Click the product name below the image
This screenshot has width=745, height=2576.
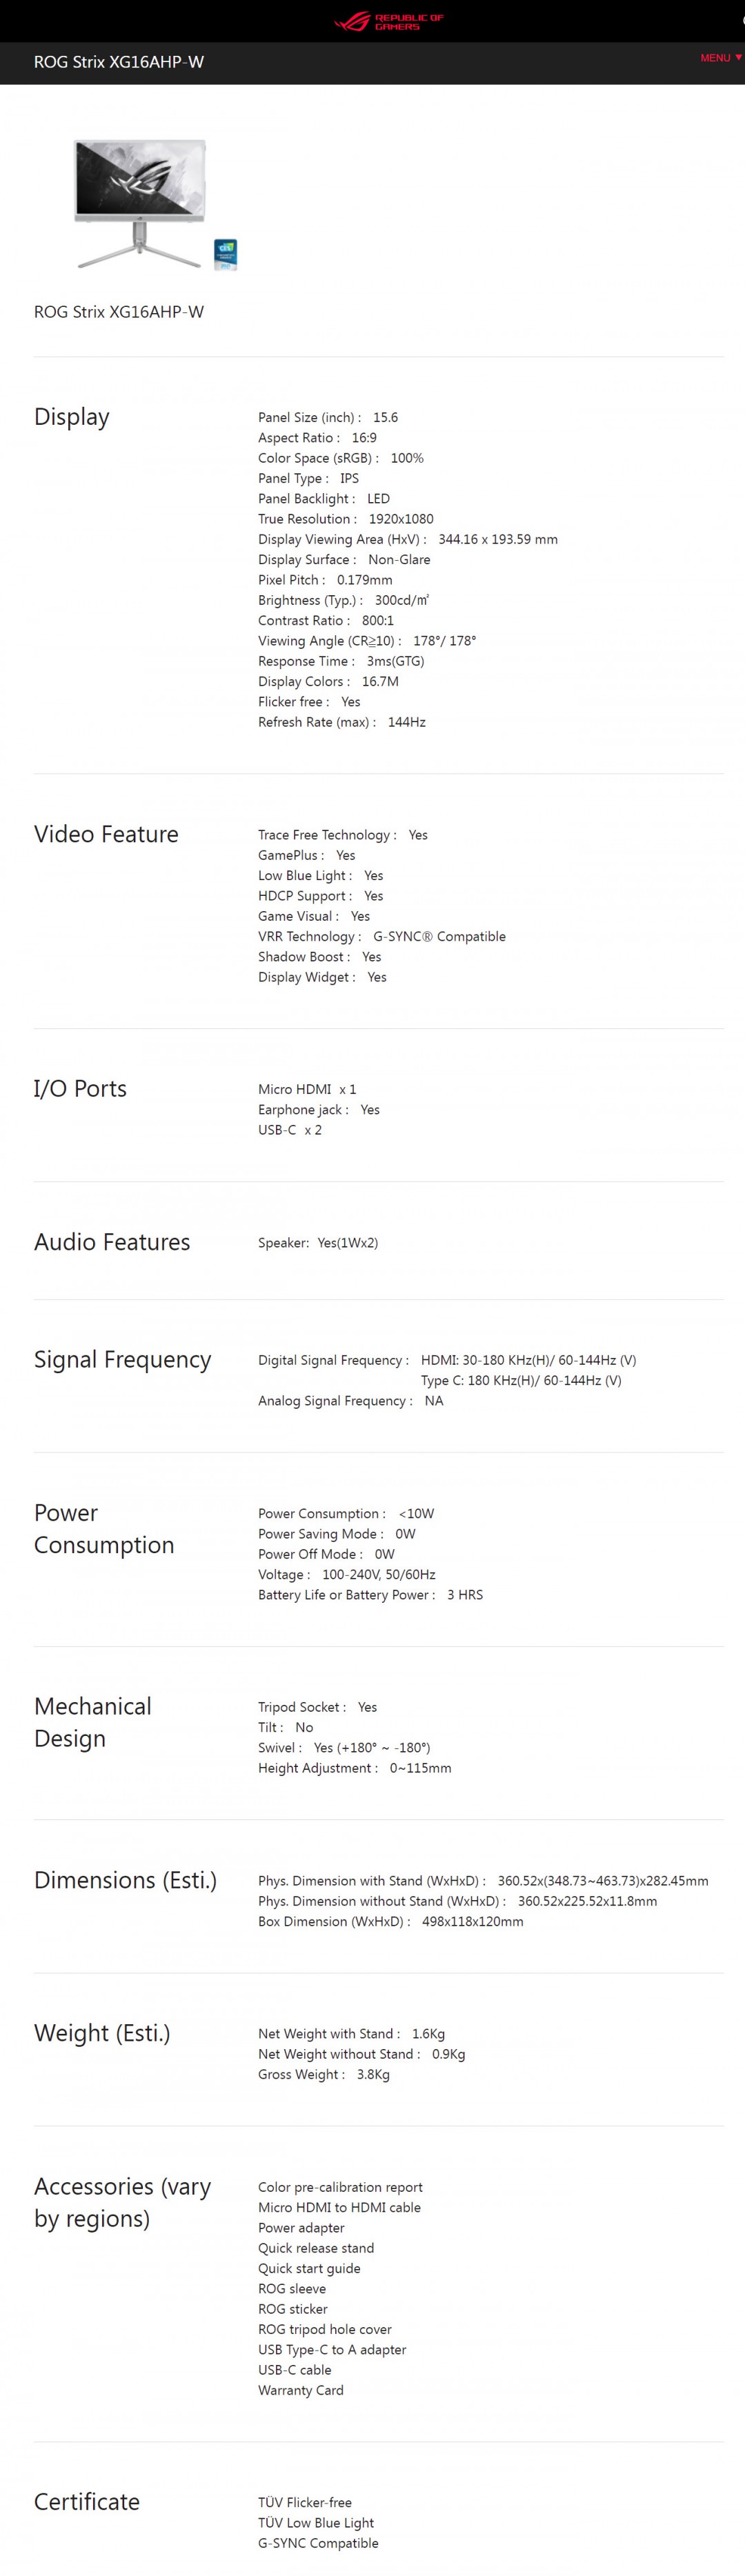(x=119, y=312)
